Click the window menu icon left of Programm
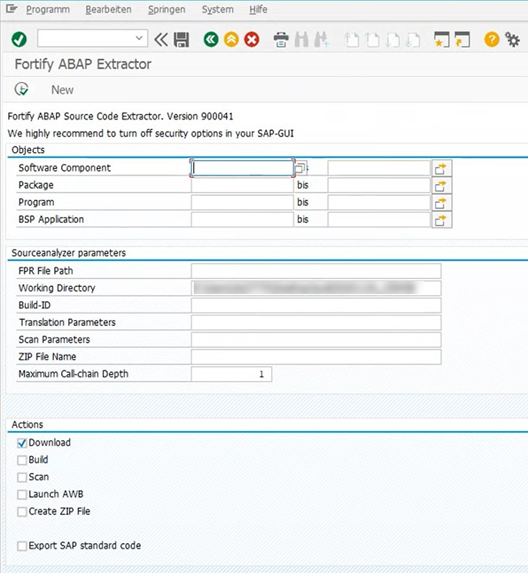The height and width of the screenshot is (573, 528). (11, 9)
